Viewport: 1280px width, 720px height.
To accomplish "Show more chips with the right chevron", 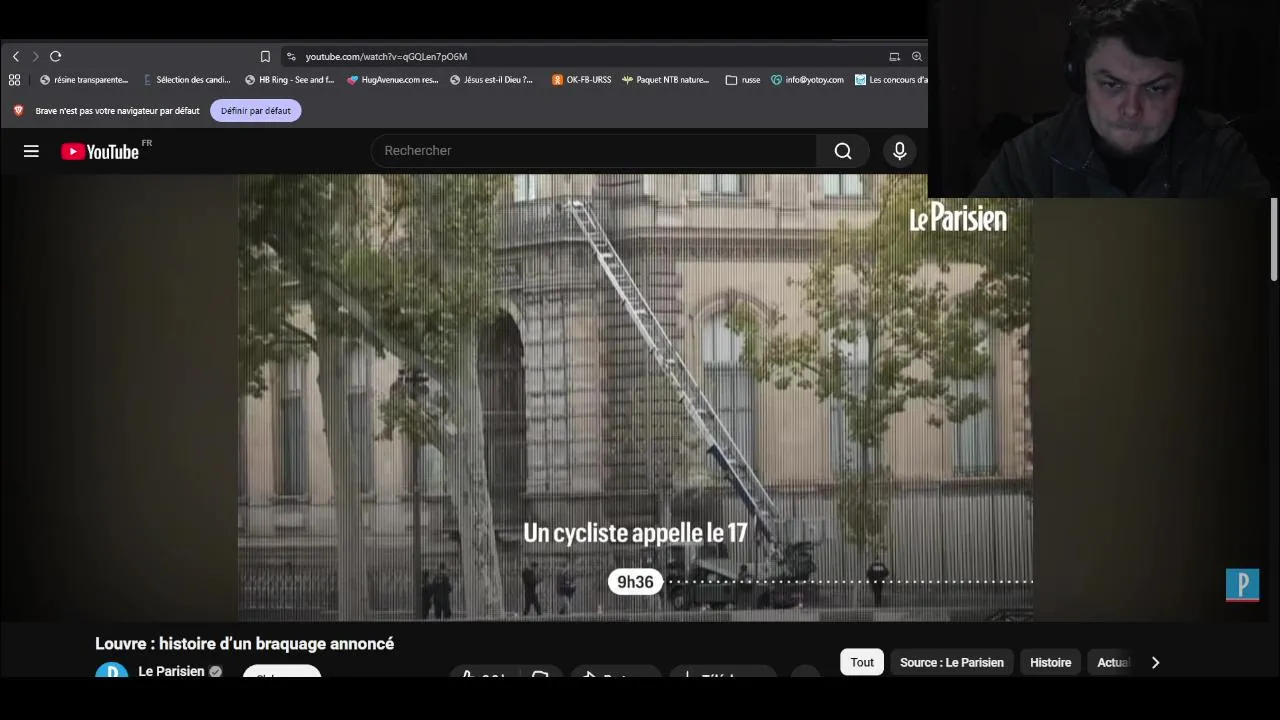I will point(1155,662).
